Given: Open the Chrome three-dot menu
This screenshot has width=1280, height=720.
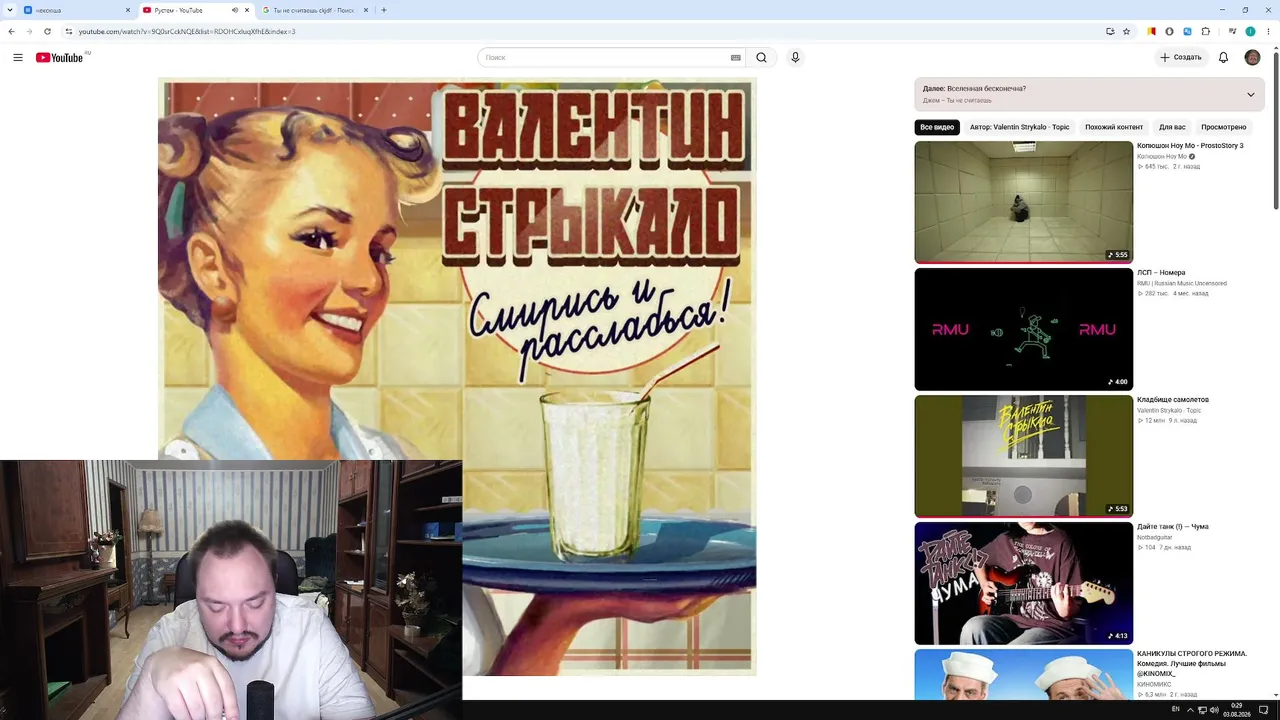Looking at the screenshot, I should 1267,31.
